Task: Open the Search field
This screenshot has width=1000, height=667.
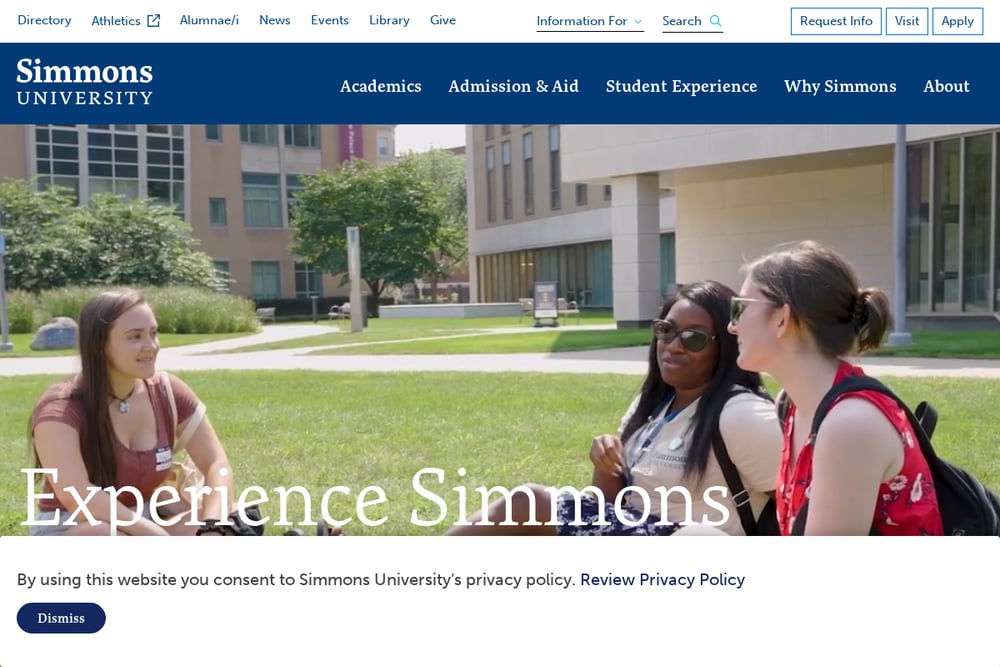Action: click(692, 21)
